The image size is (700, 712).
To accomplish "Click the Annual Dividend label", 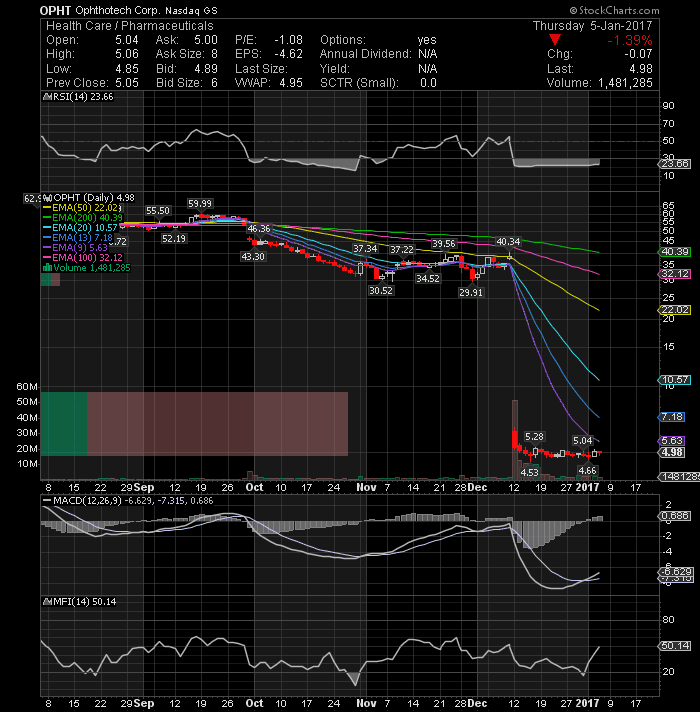I will pos(365,54).
